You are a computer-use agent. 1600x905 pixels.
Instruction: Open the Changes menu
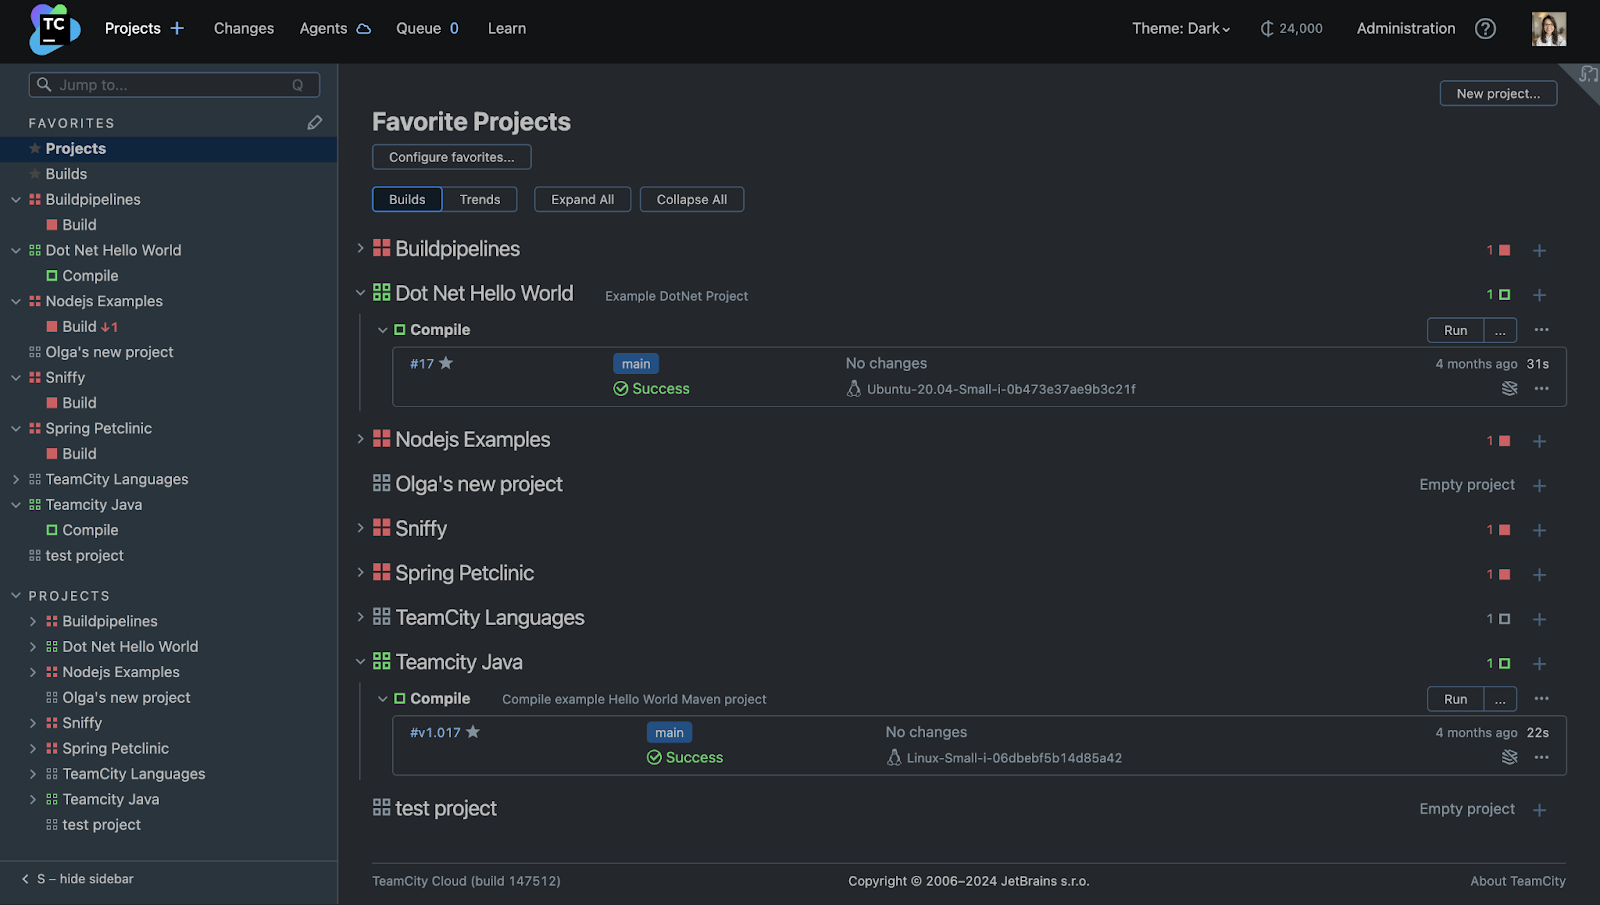click(244, 29)
